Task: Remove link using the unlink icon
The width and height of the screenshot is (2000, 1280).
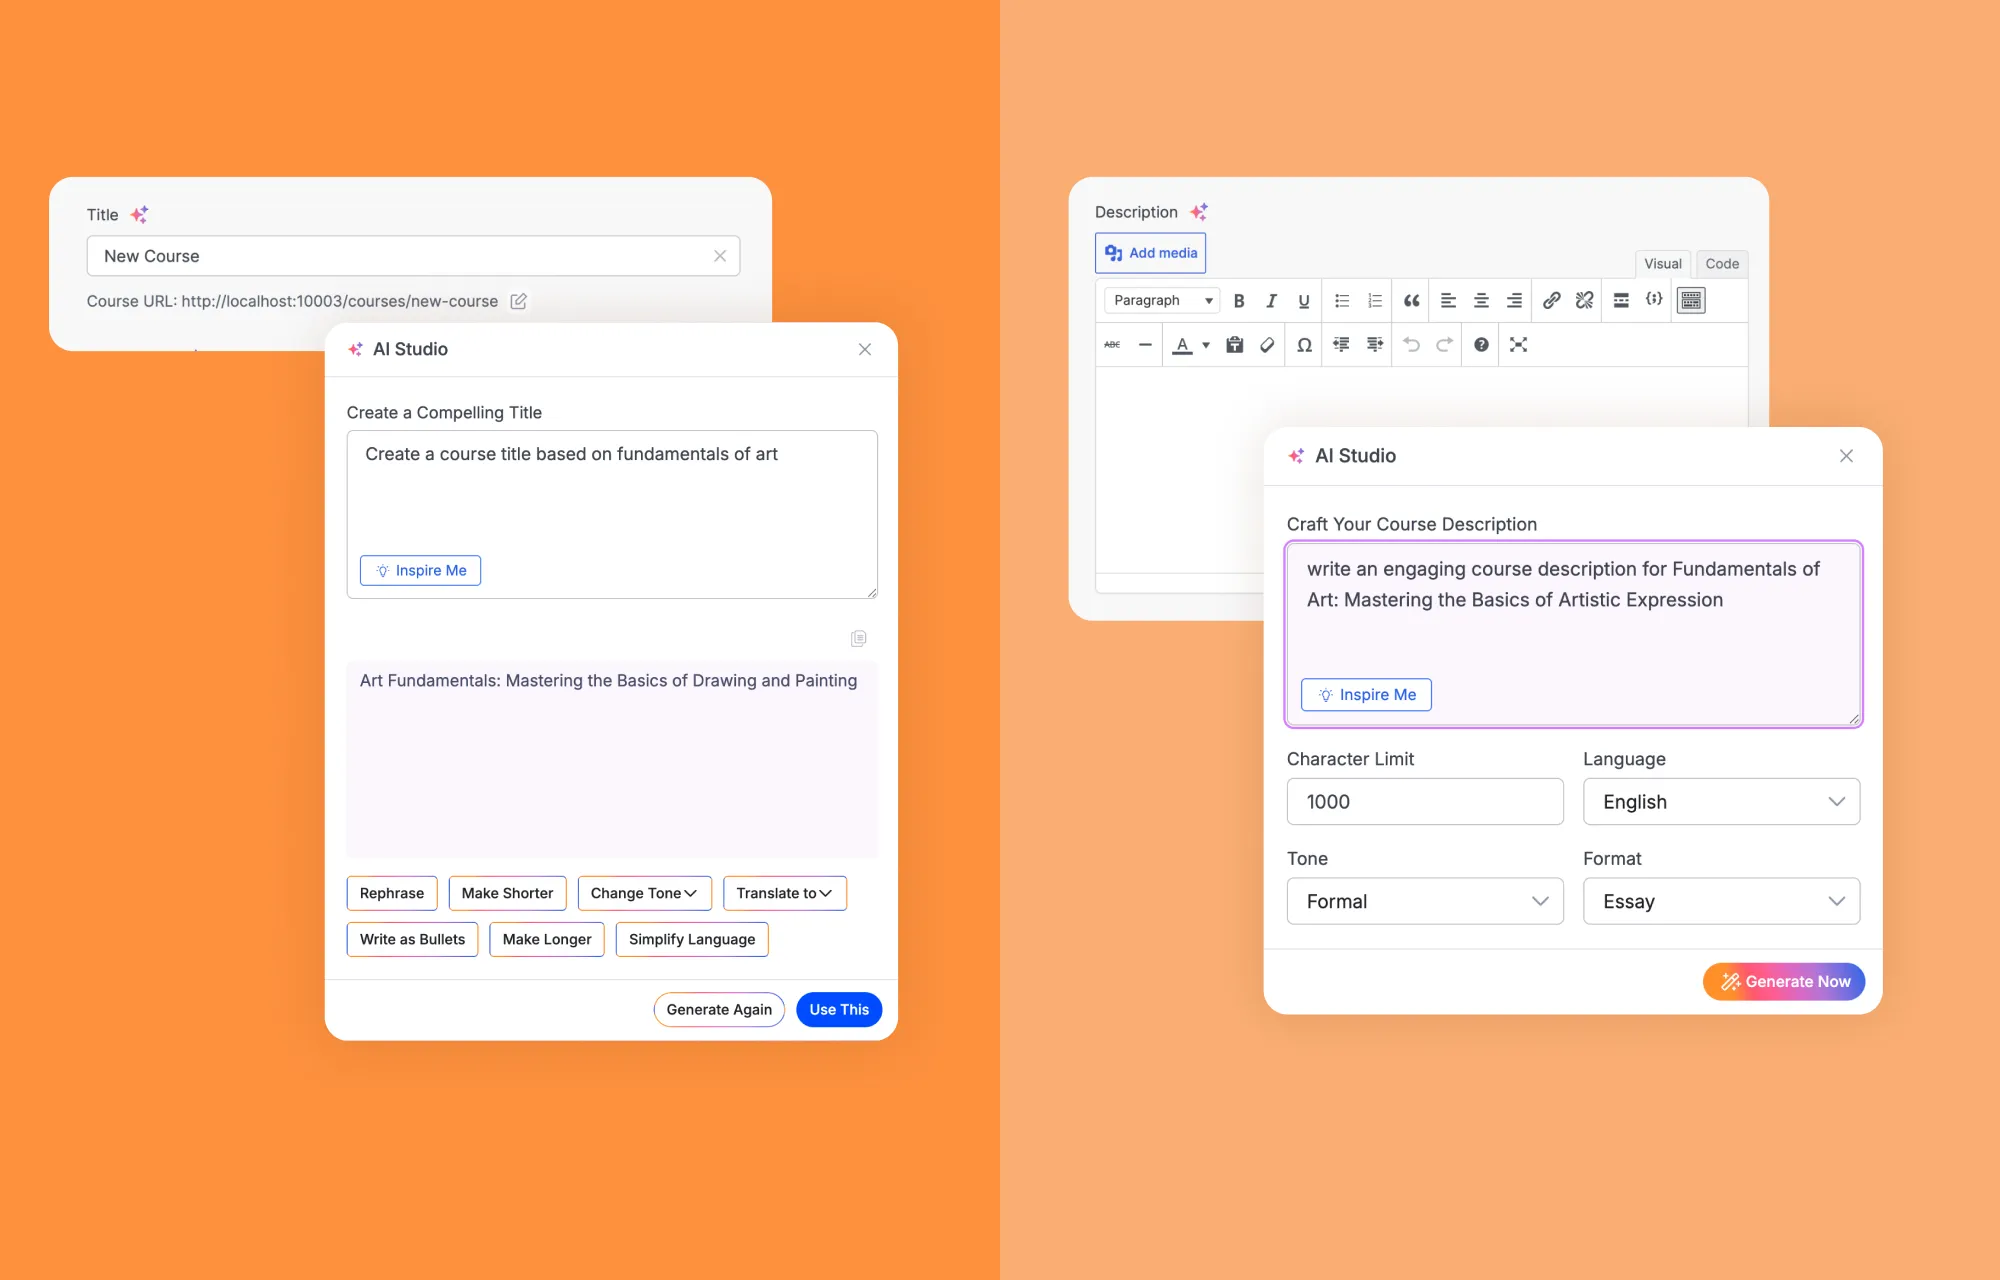Action: (x=1584, y=300)
